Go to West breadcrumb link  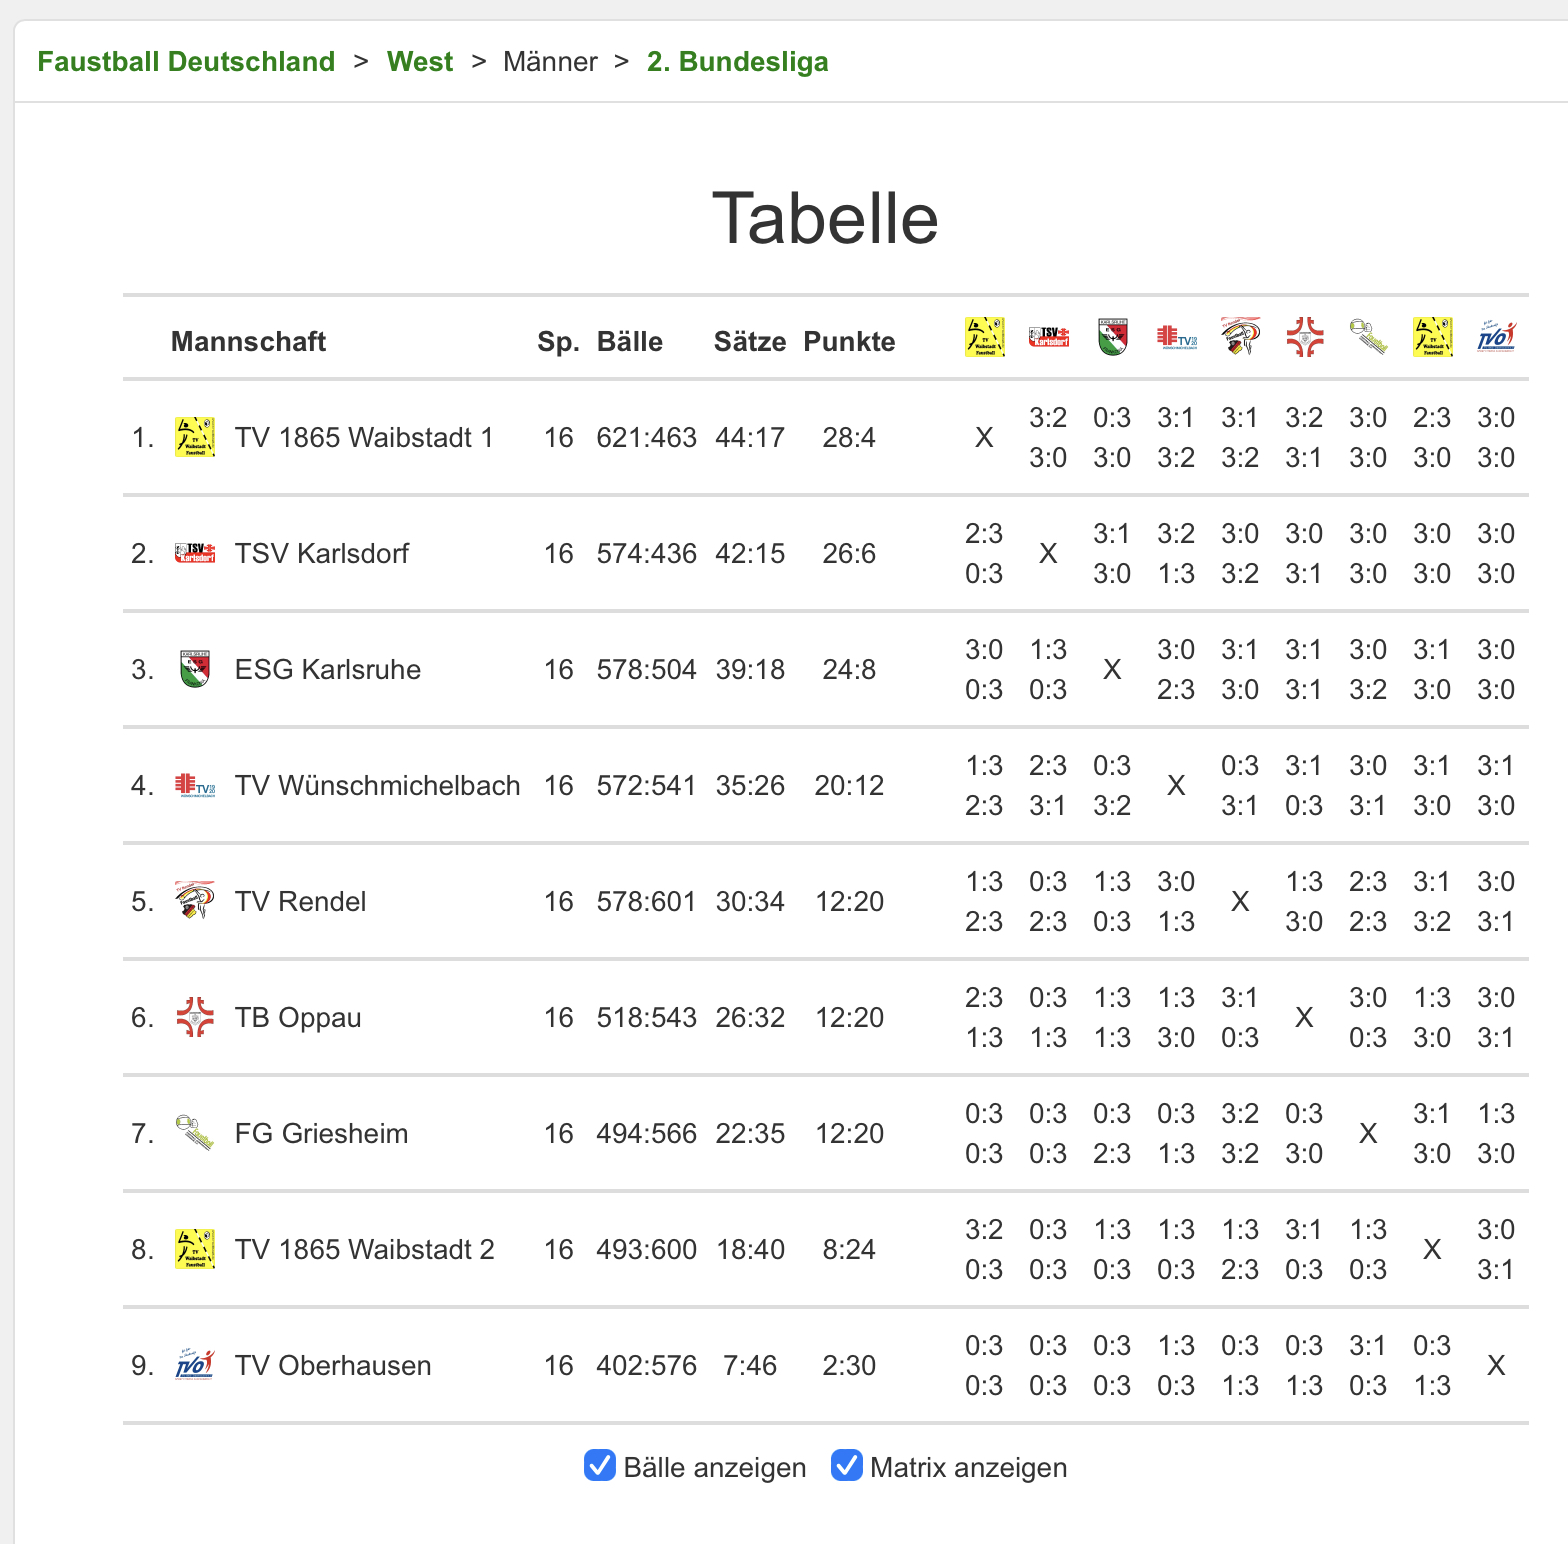[x=420, y=62]
